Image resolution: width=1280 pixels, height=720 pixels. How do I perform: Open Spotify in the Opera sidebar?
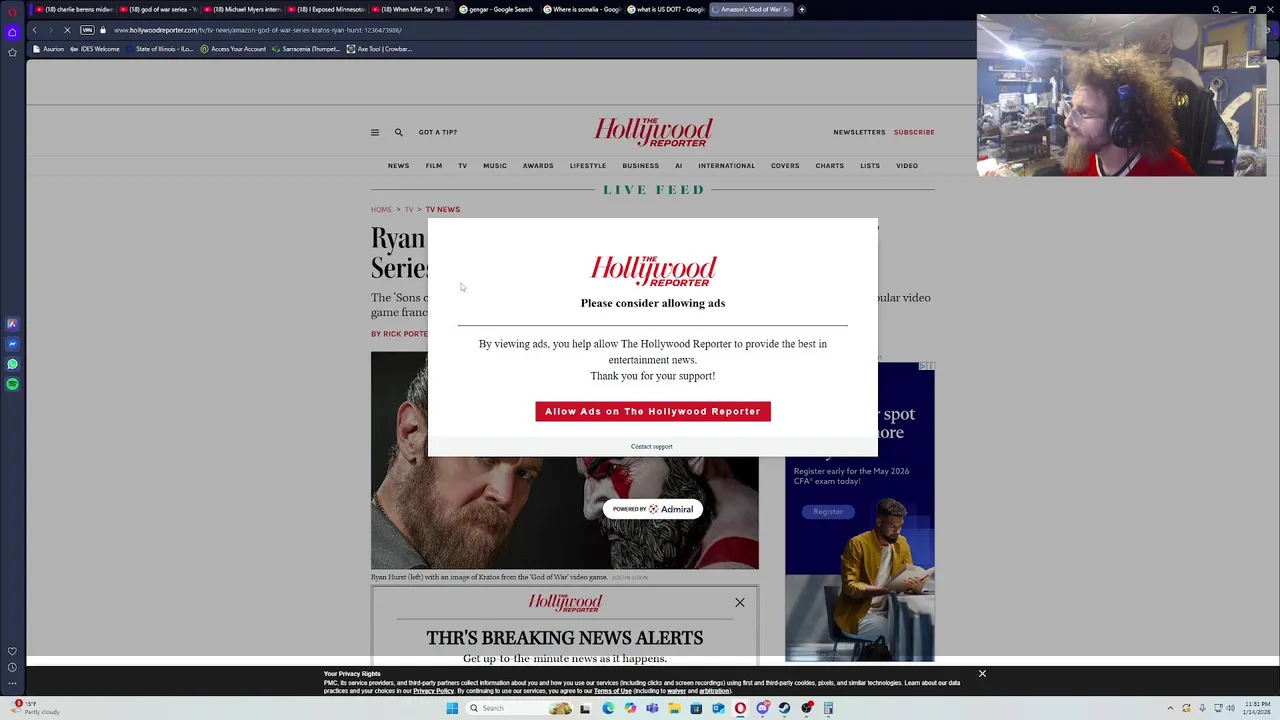[12, 384]
